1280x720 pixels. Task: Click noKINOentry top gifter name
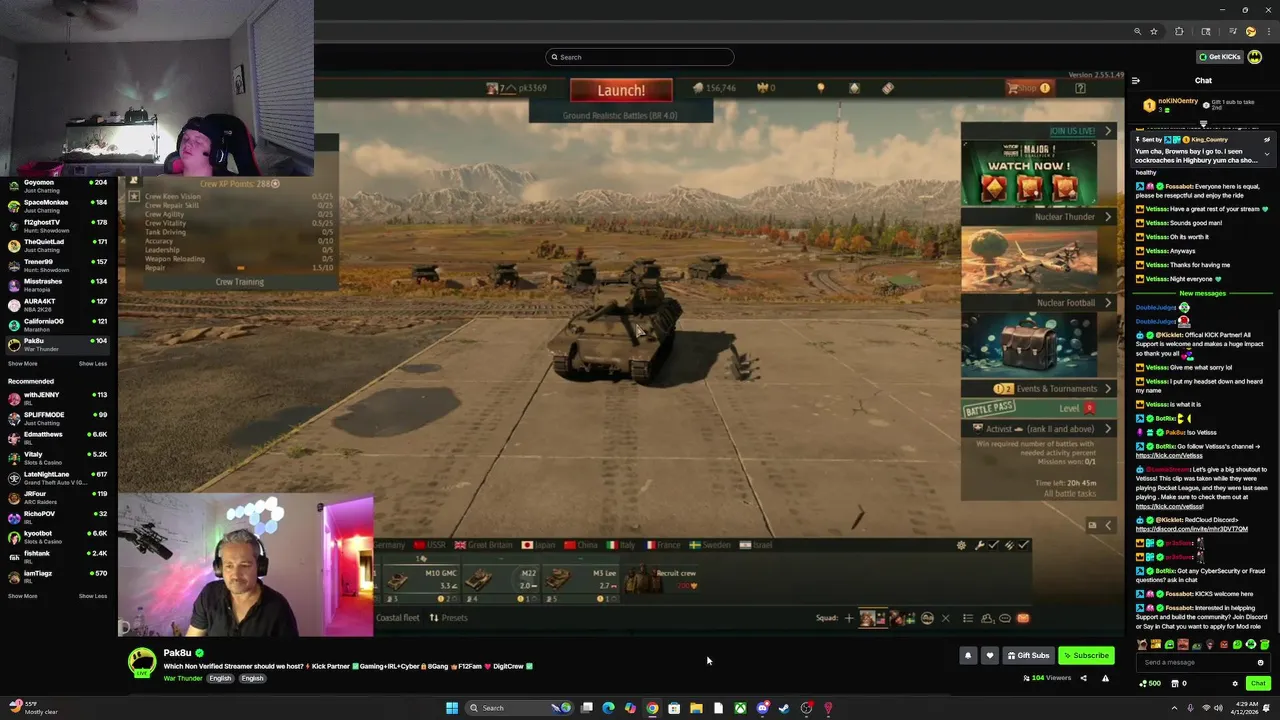1178,101
